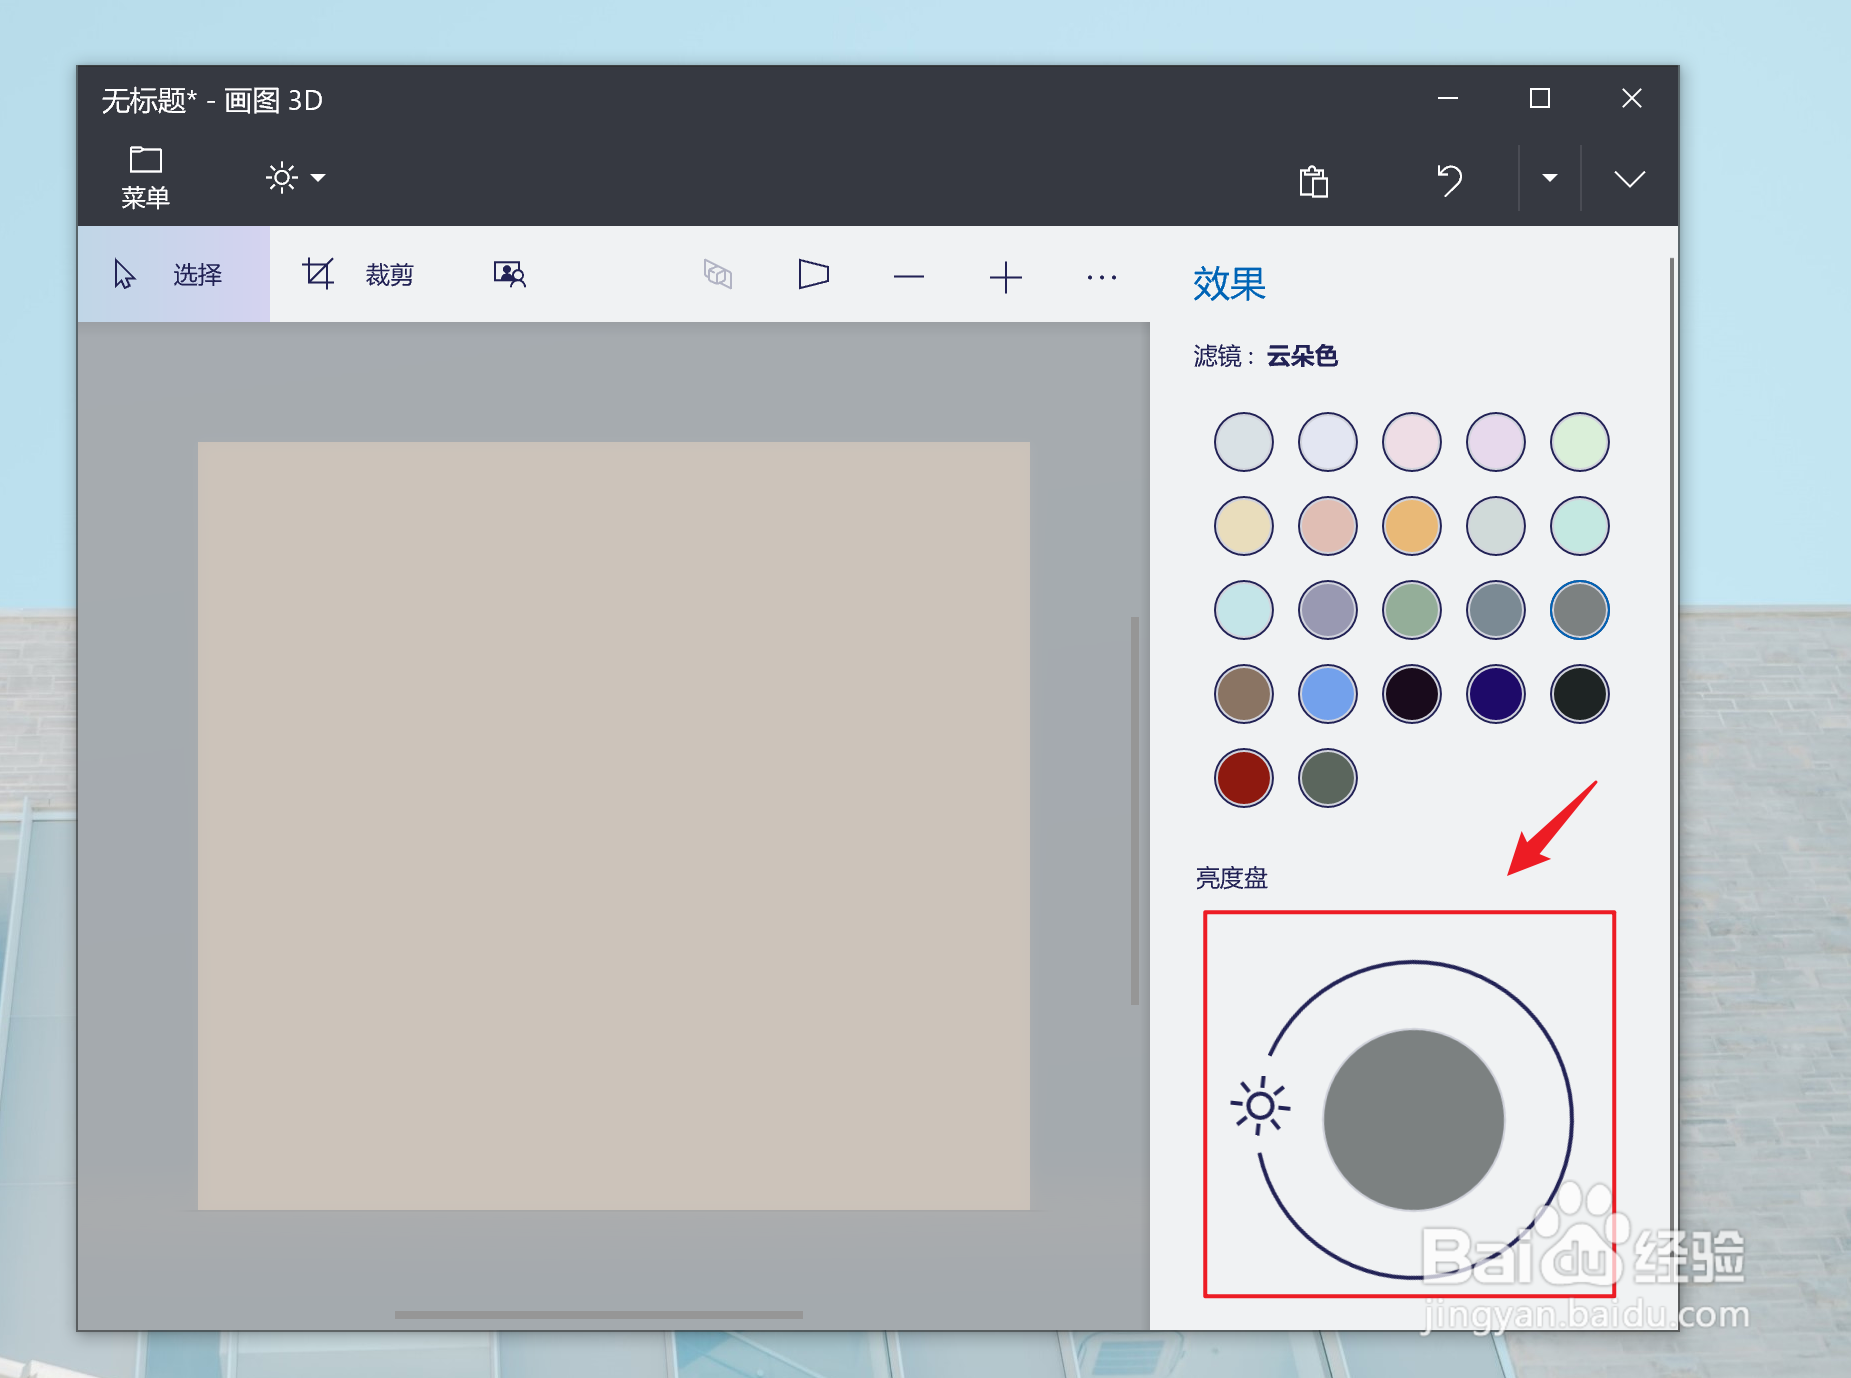Viewport: 1851px width, 1378px height.
Task: Select the dark red filter swatch
Action: (x=1244, y=778)
